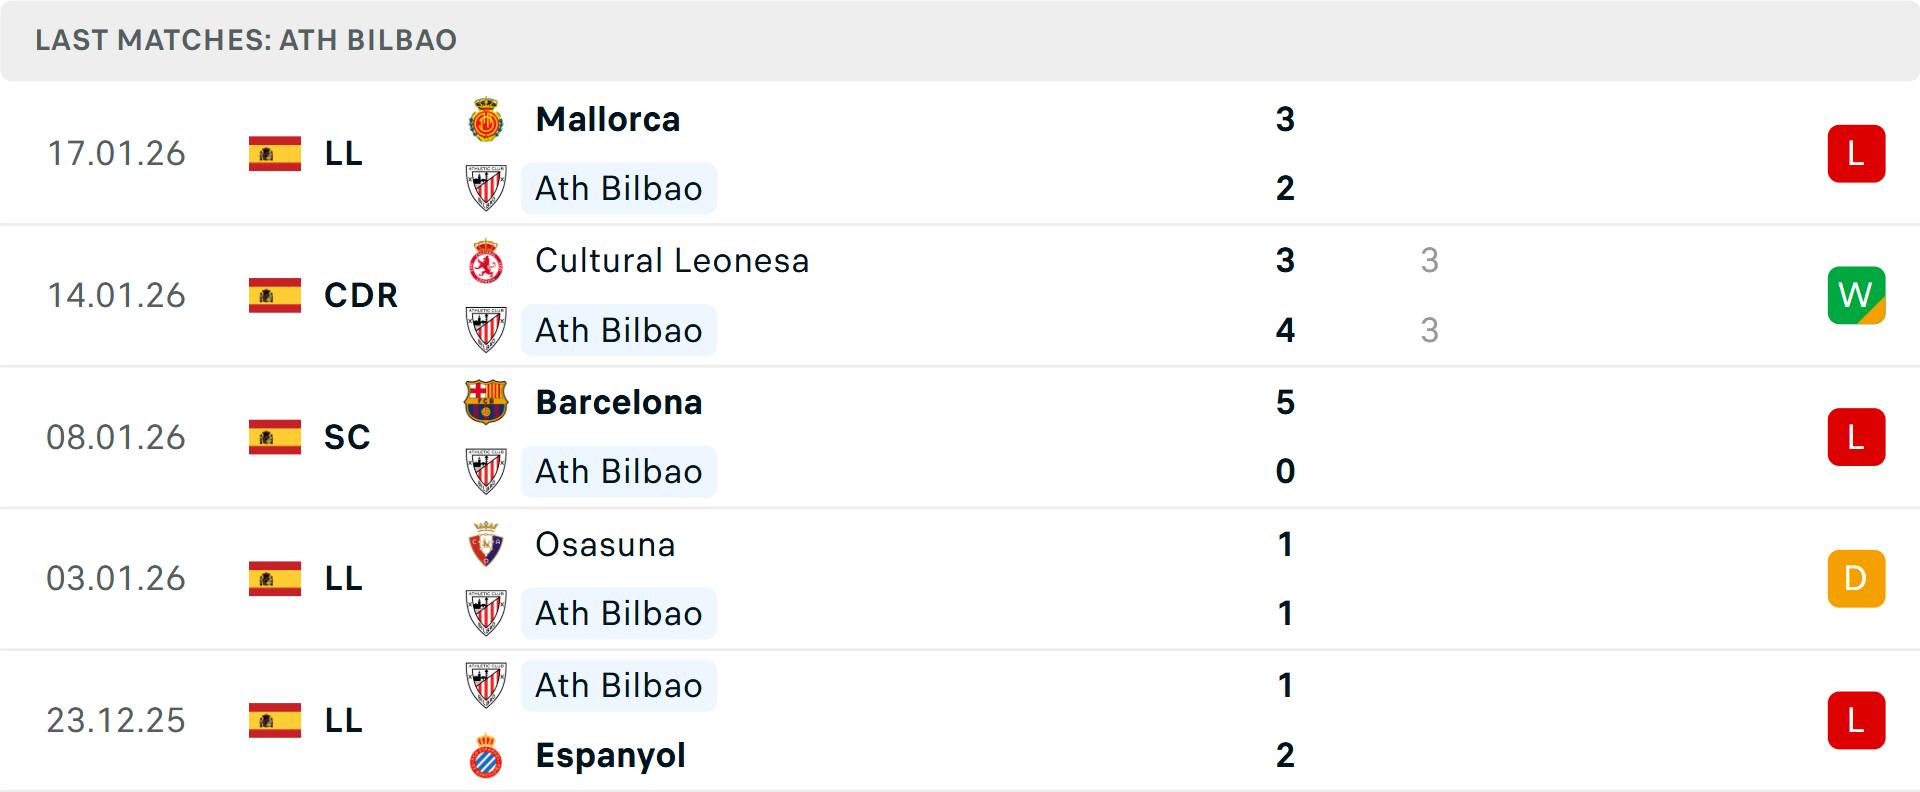
Task: Click the Cultural Leonesa badge
Action: [487, 260]
